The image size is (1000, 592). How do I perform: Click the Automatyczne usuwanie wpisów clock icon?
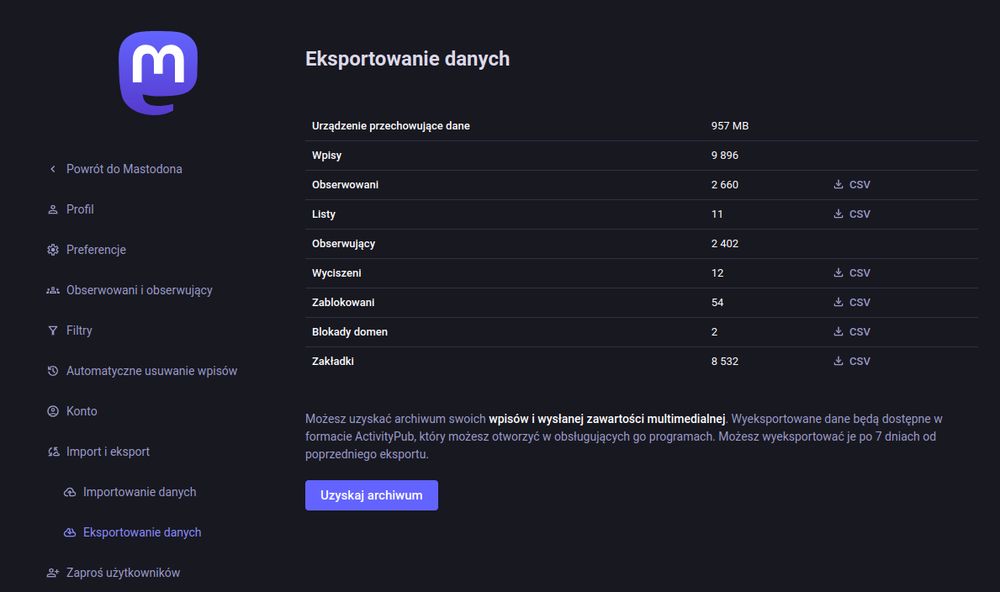coord(51,370)
